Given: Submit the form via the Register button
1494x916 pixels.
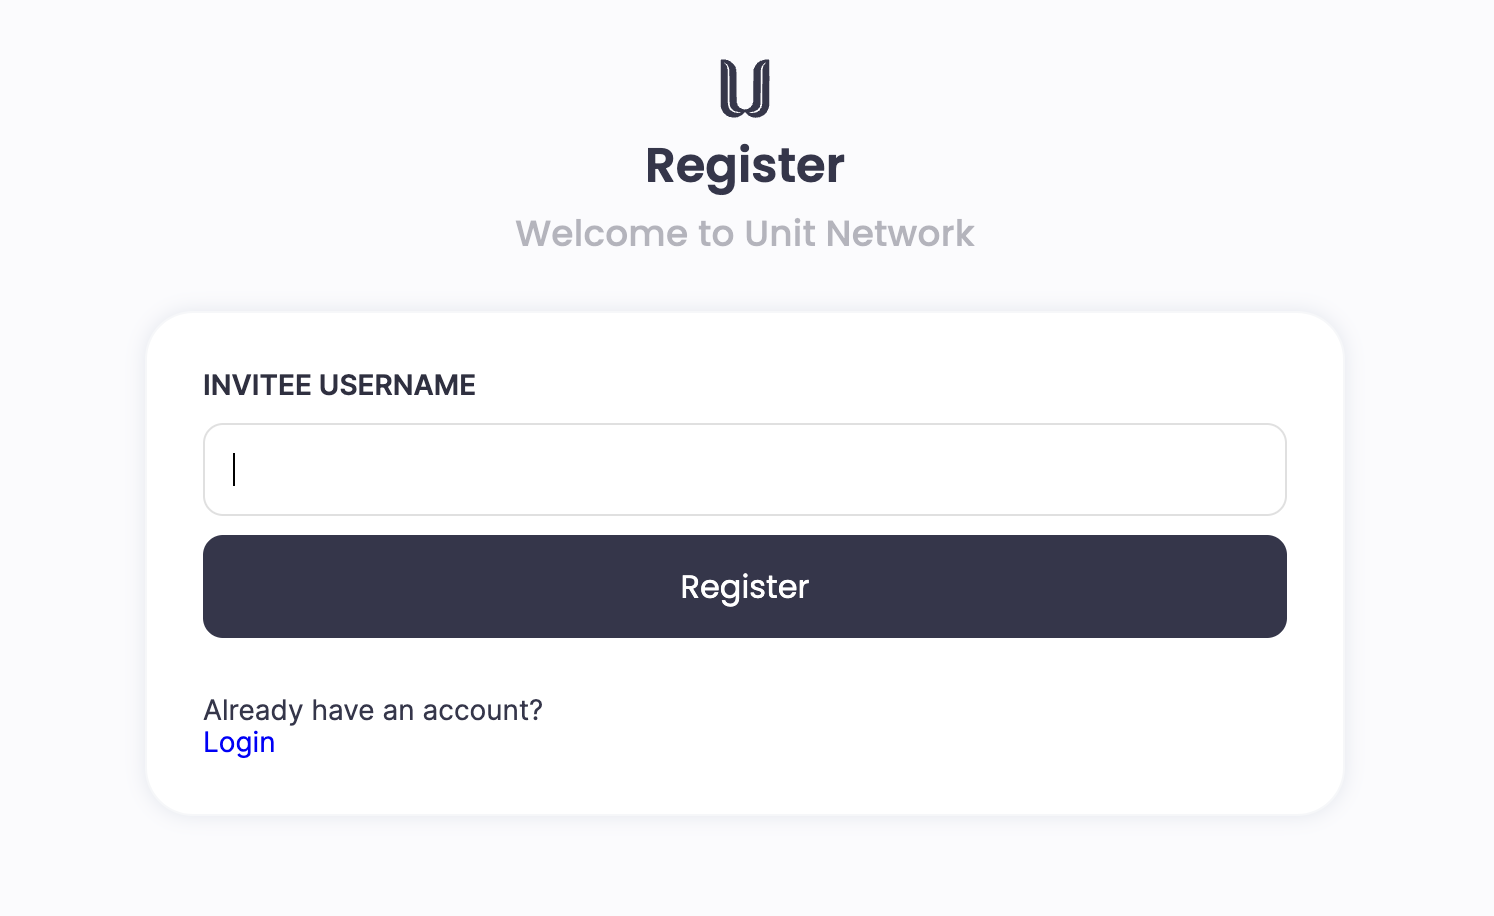Looking at the screenshot, I should [745, 586].
